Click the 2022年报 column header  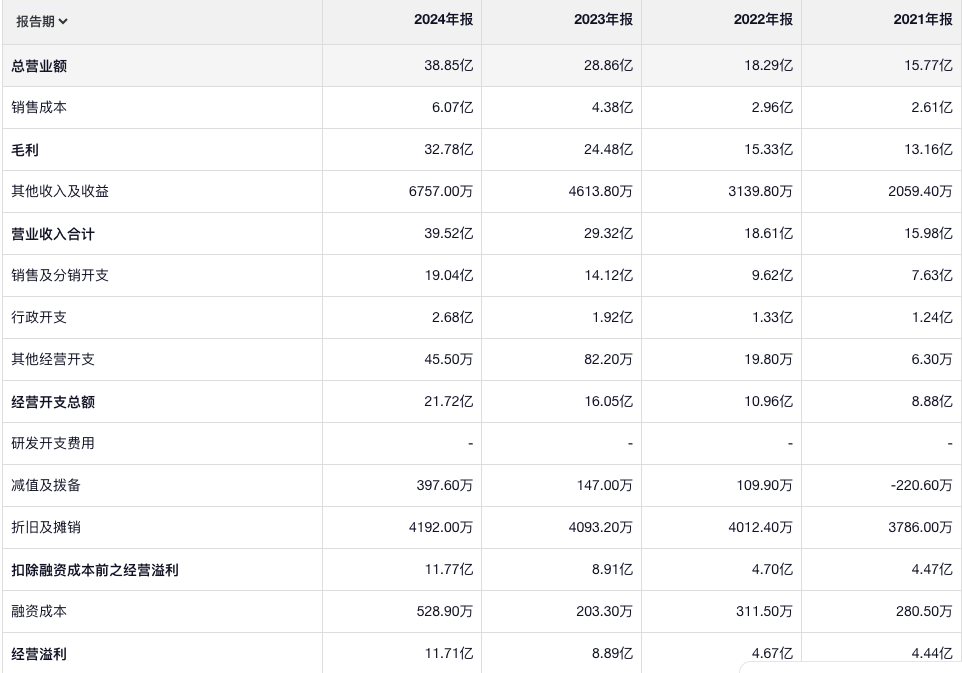coord(763,20)
